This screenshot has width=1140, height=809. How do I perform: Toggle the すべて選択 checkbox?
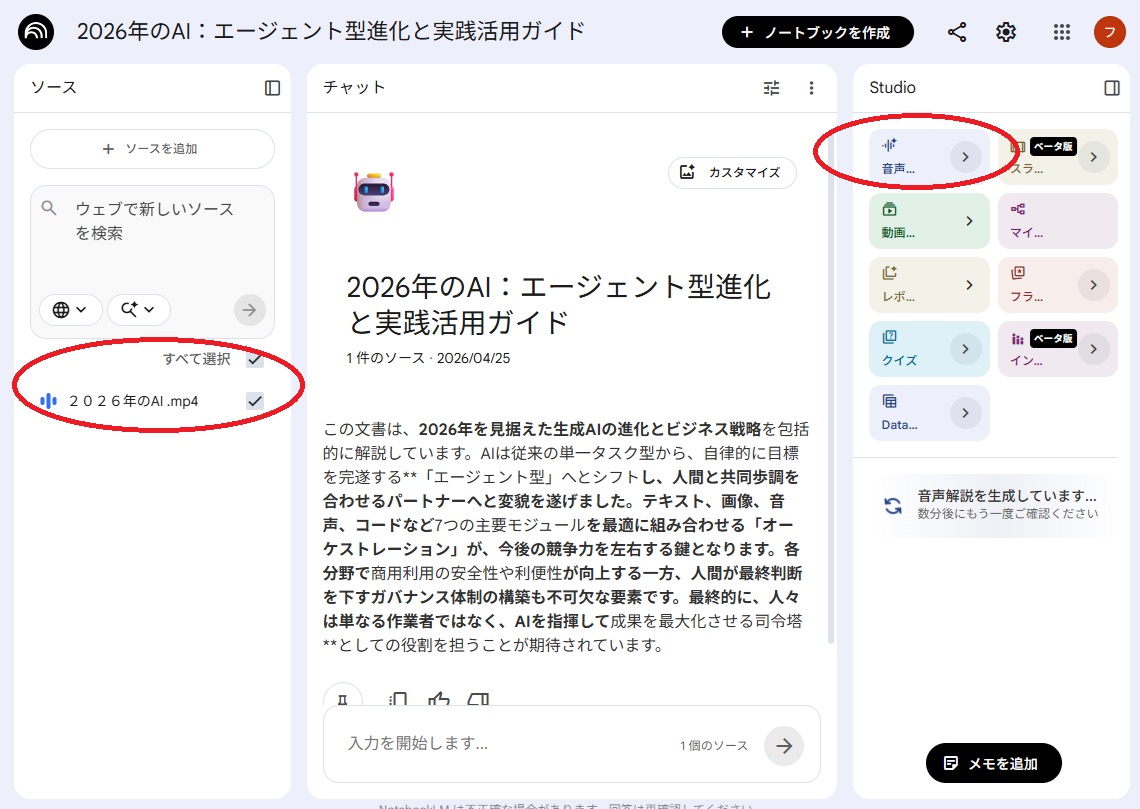255,359
